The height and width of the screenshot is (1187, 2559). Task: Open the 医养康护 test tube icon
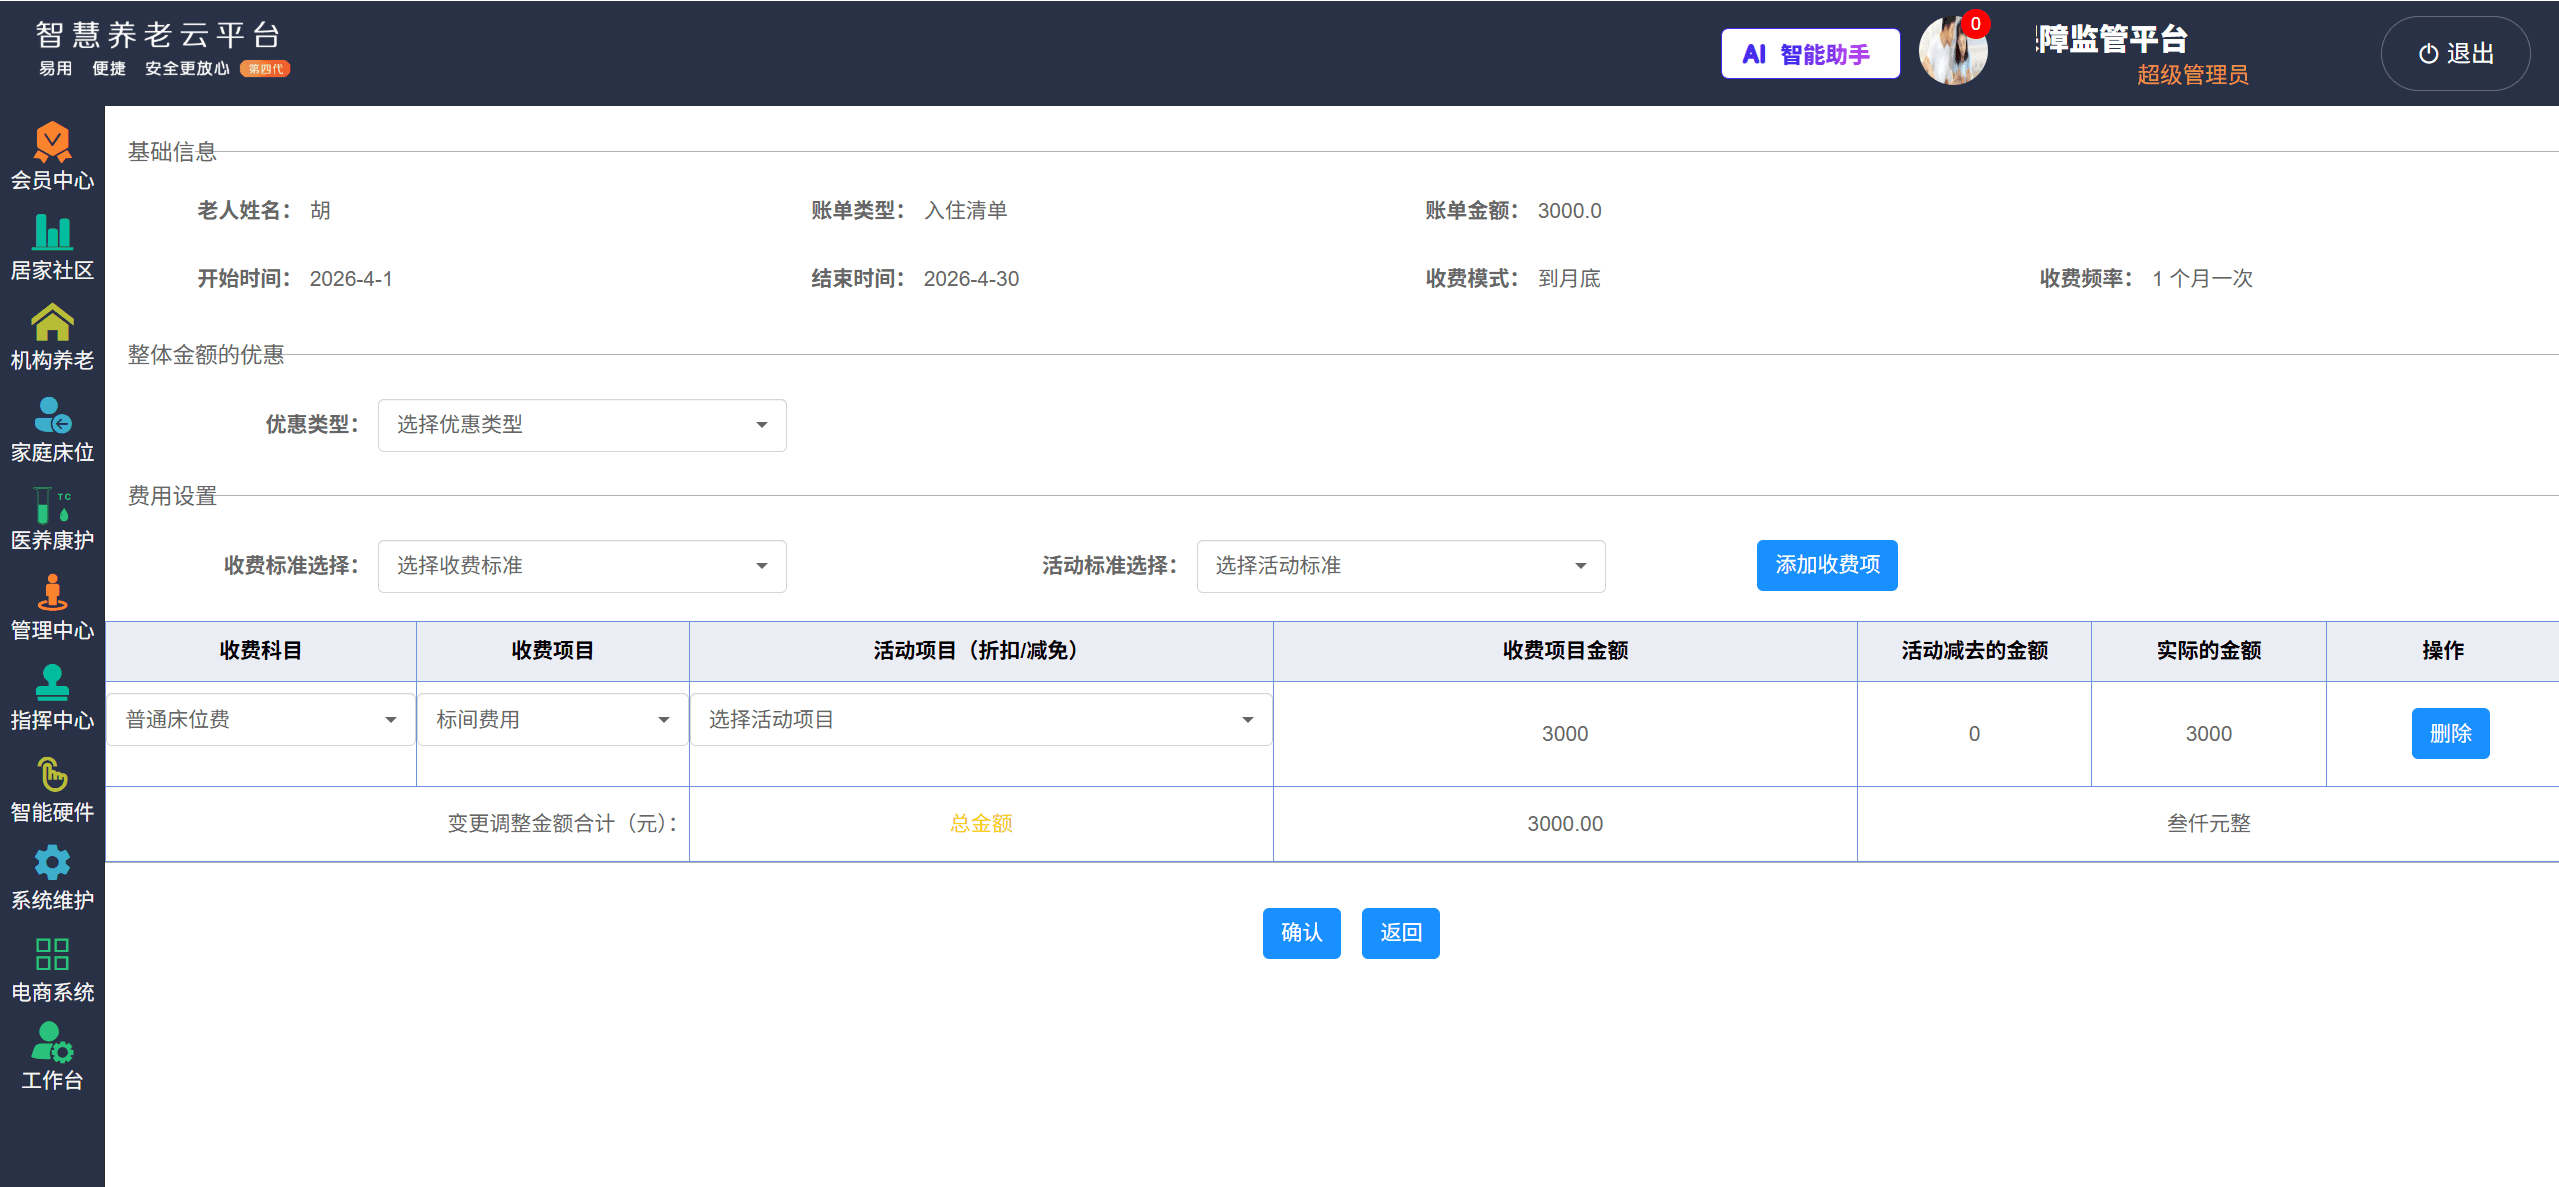pos(52,504)
